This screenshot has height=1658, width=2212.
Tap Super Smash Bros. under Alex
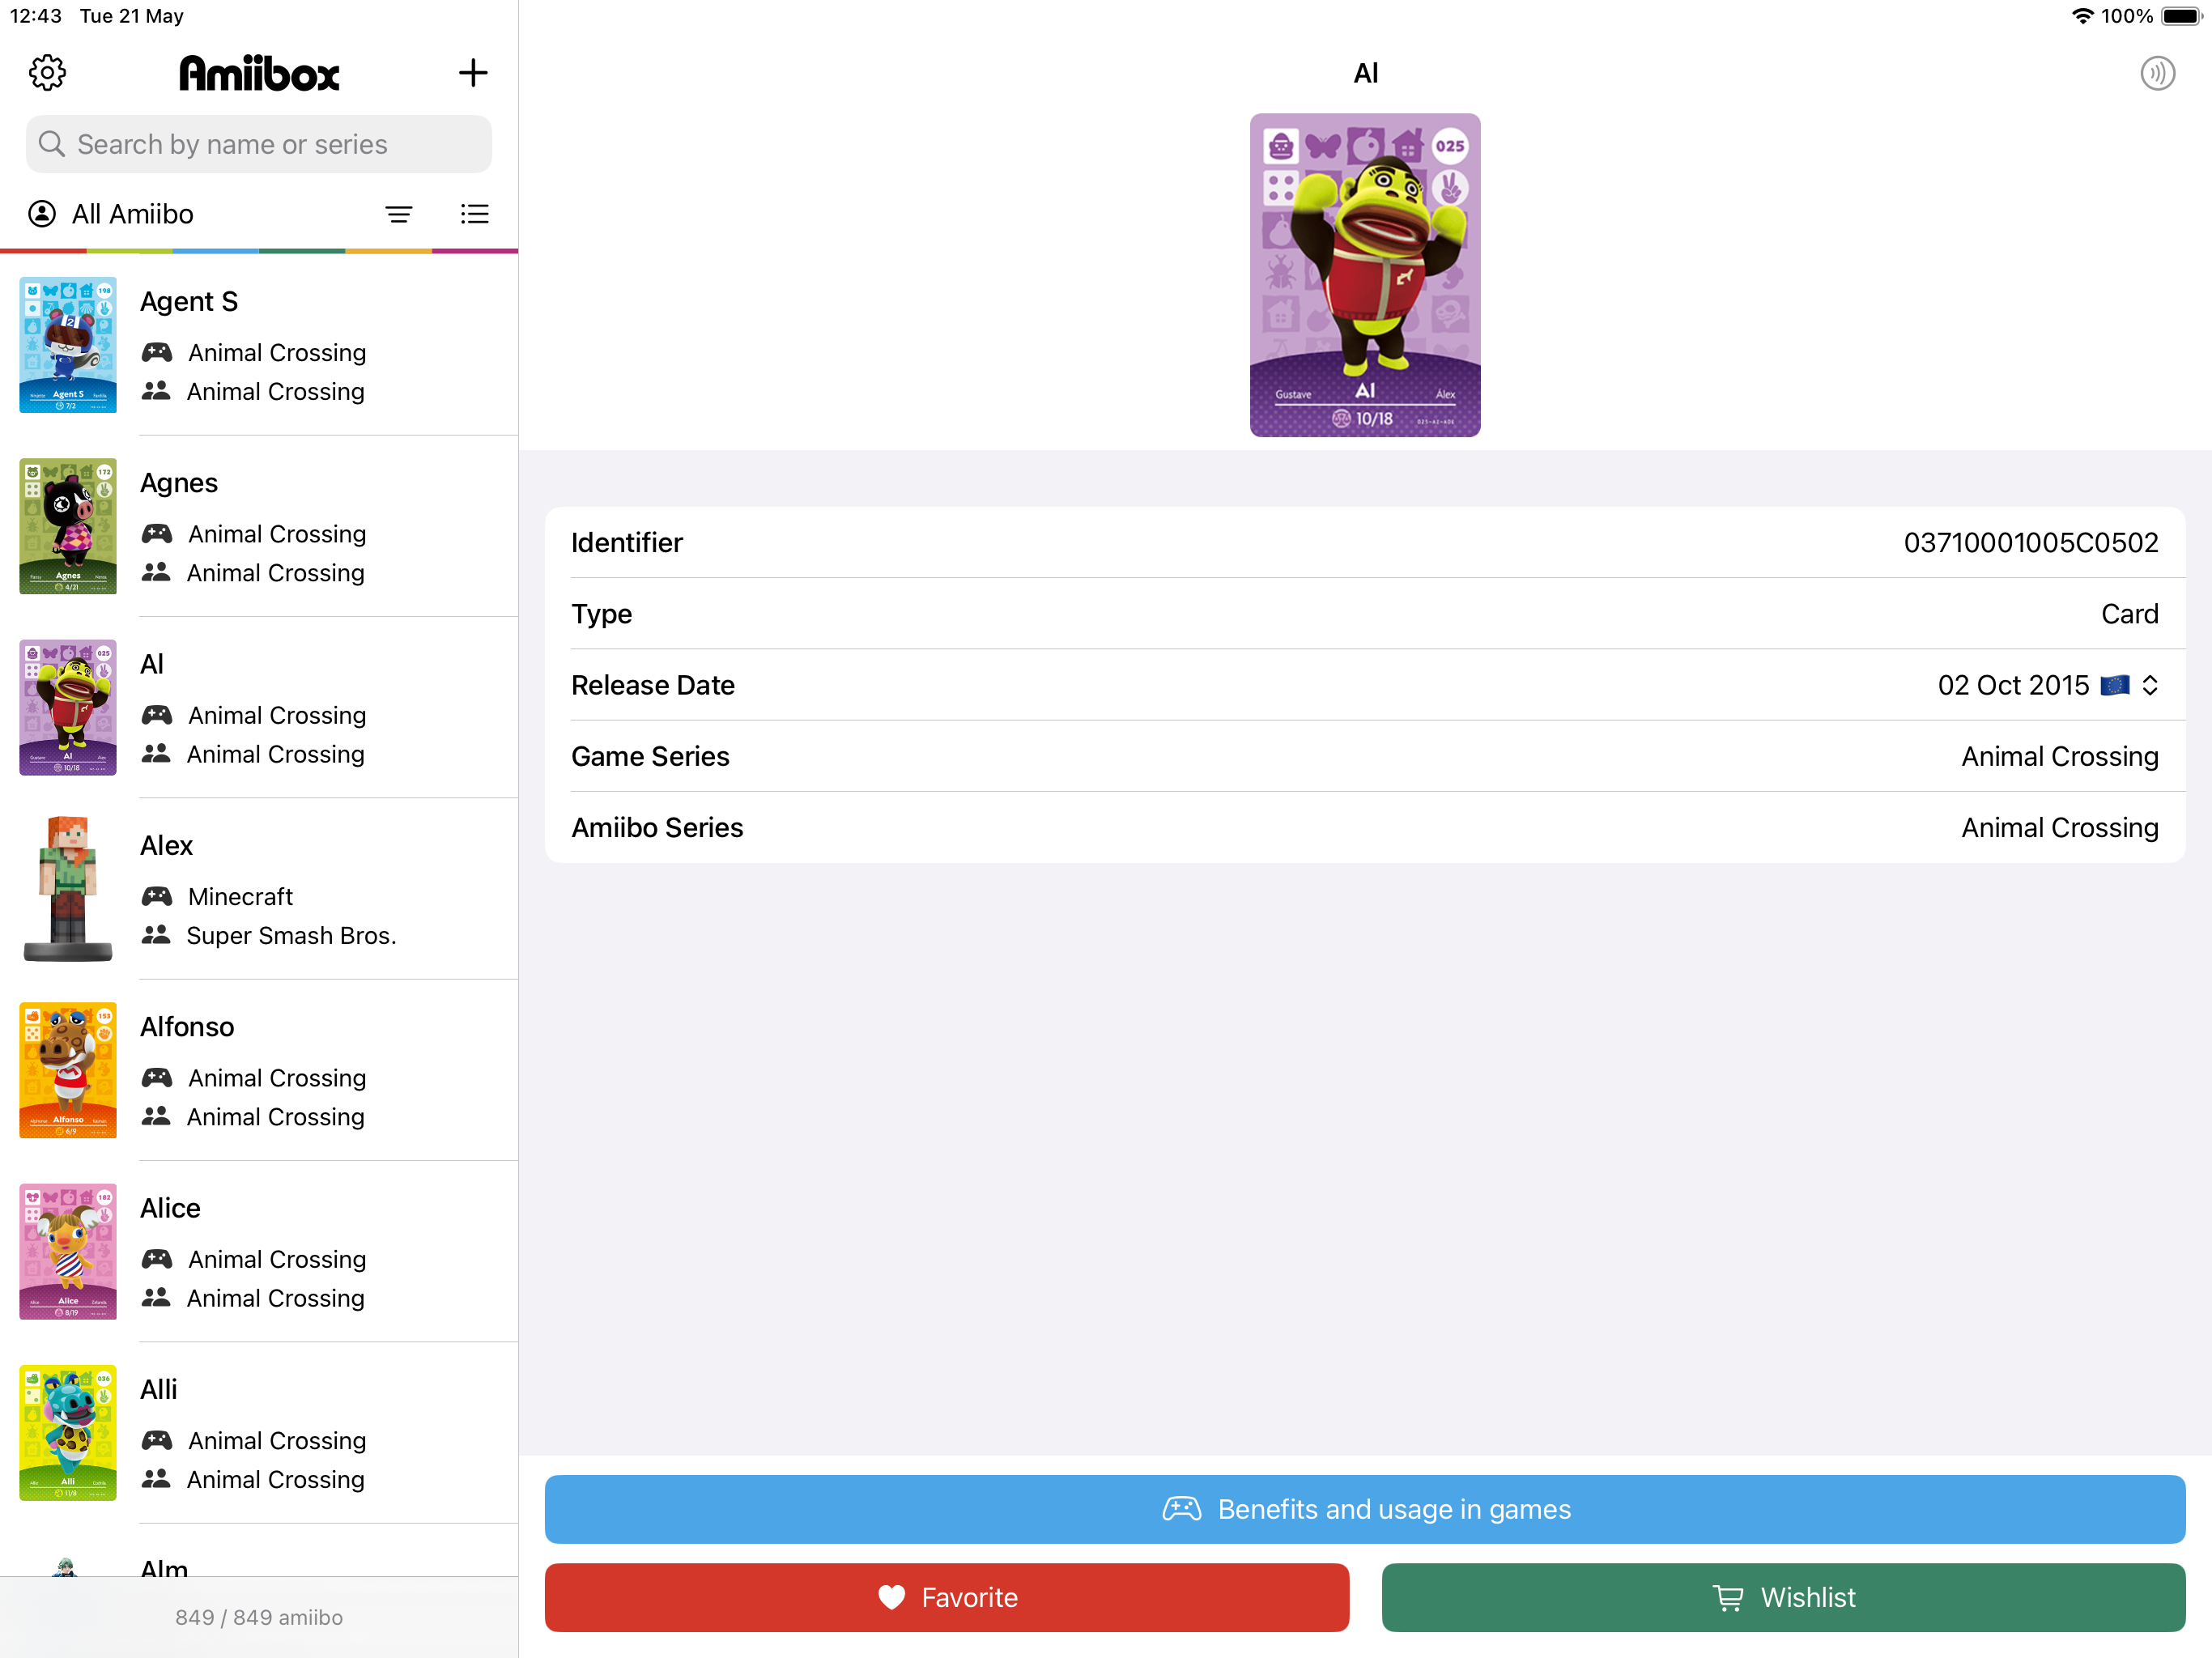[291, 935]
